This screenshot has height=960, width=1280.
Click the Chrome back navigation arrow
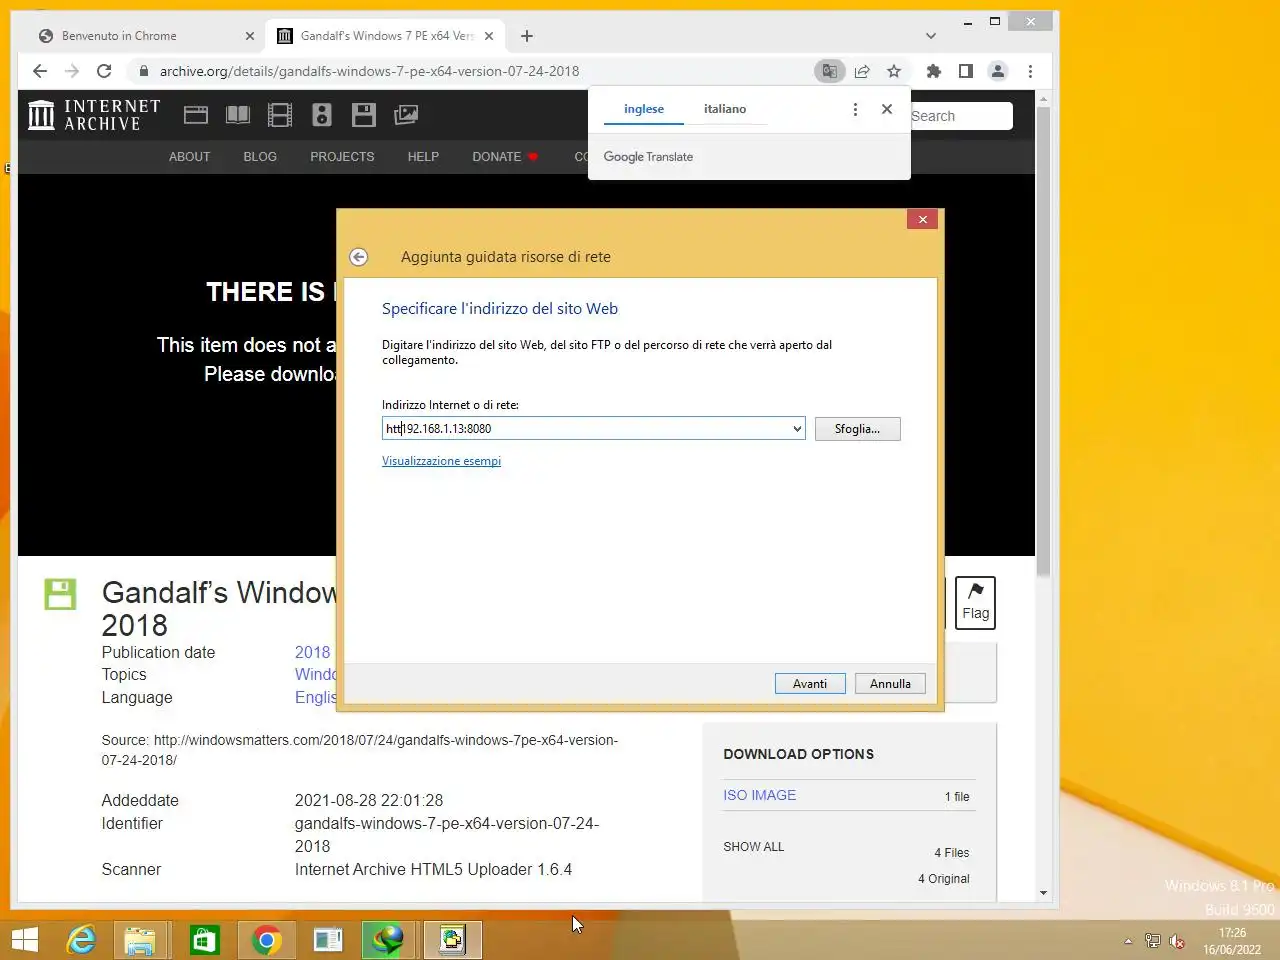pos(40,71)
